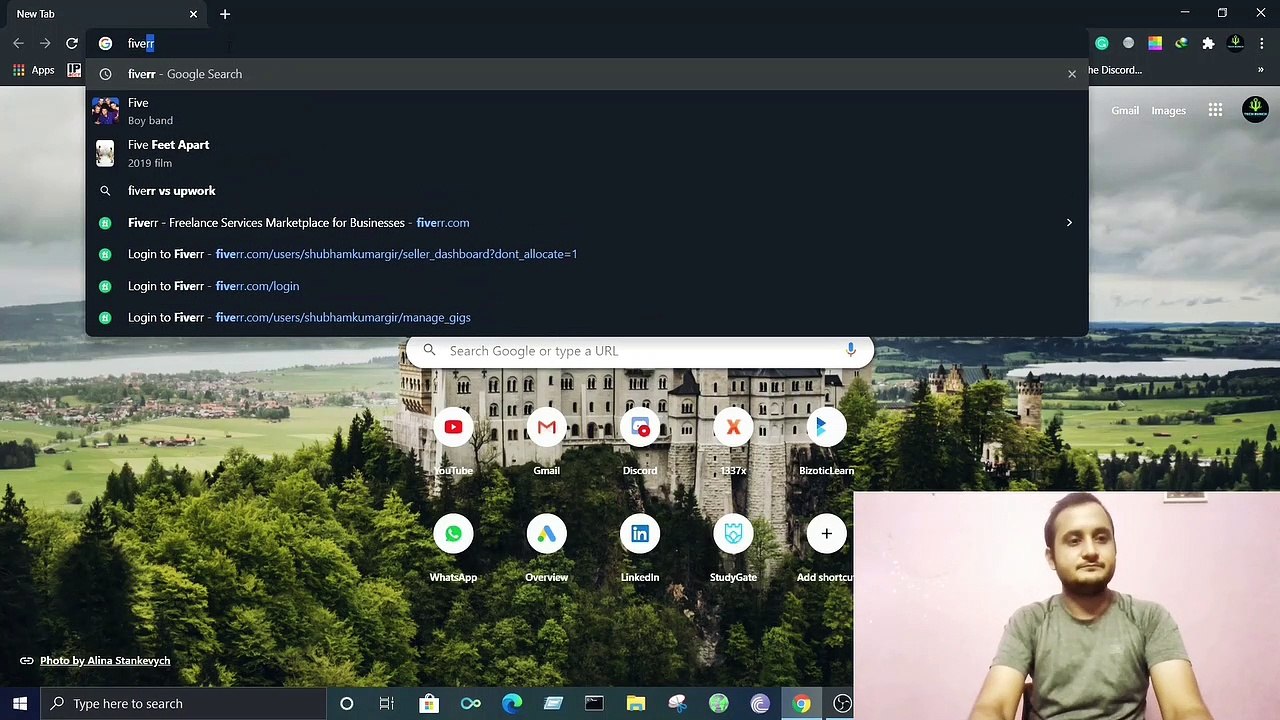Open the Gmail link at top right
Viewport: 1280px width, 720px height.
[1125, 111]
